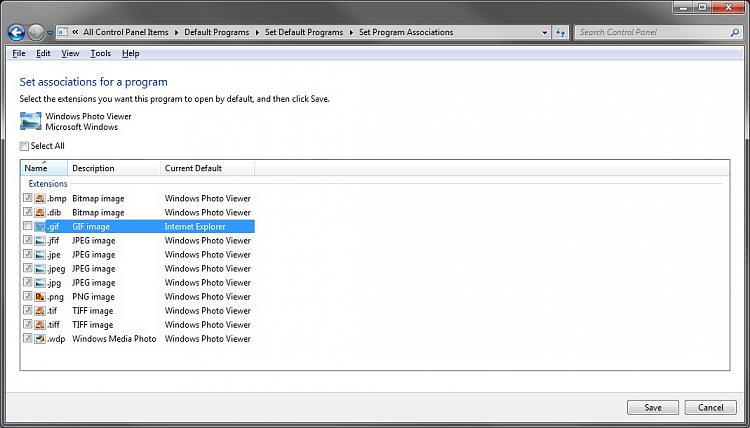The height and width of the screenshot is (428, 750).
Task: Expand the breadcrumb arrow after Set Default Programs
Action: click(x=351, y=33)
